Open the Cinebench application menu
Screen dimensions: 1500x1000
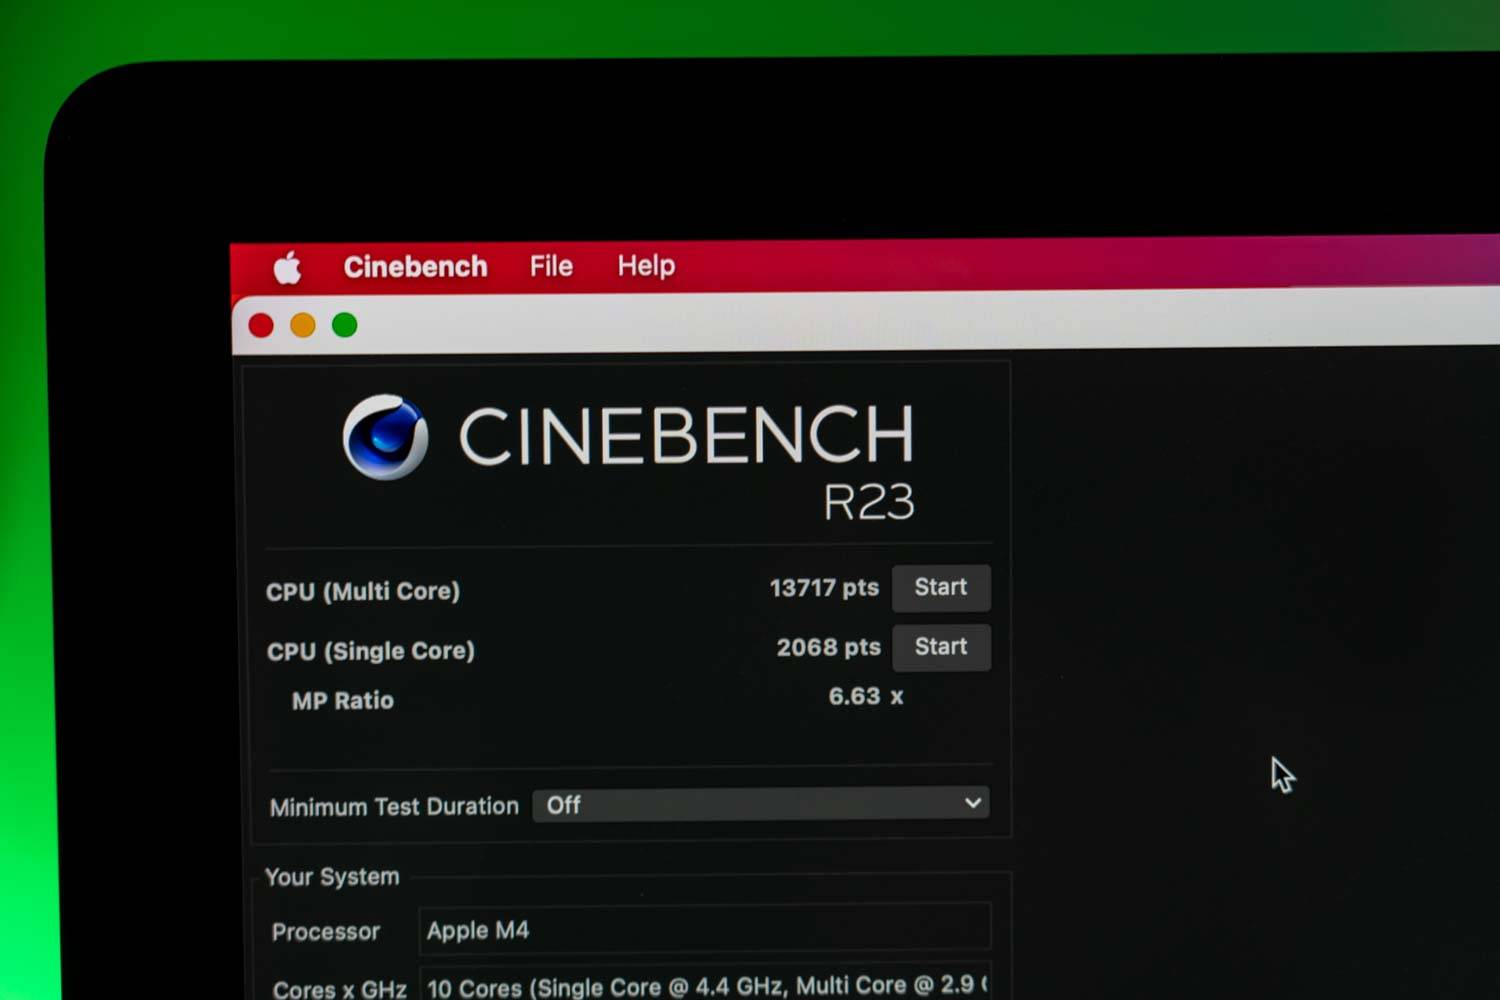(x=415, y=267)
